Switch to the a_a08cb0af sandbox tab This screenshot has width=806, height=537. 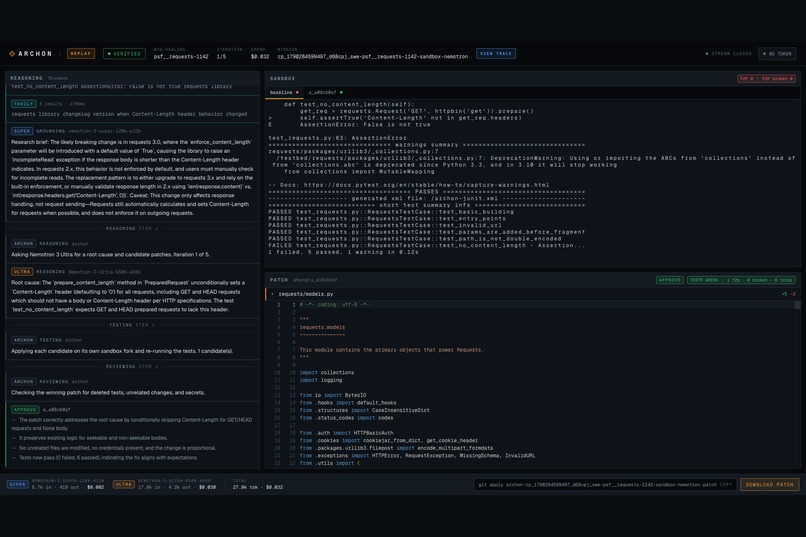click(x=325, y=92)
